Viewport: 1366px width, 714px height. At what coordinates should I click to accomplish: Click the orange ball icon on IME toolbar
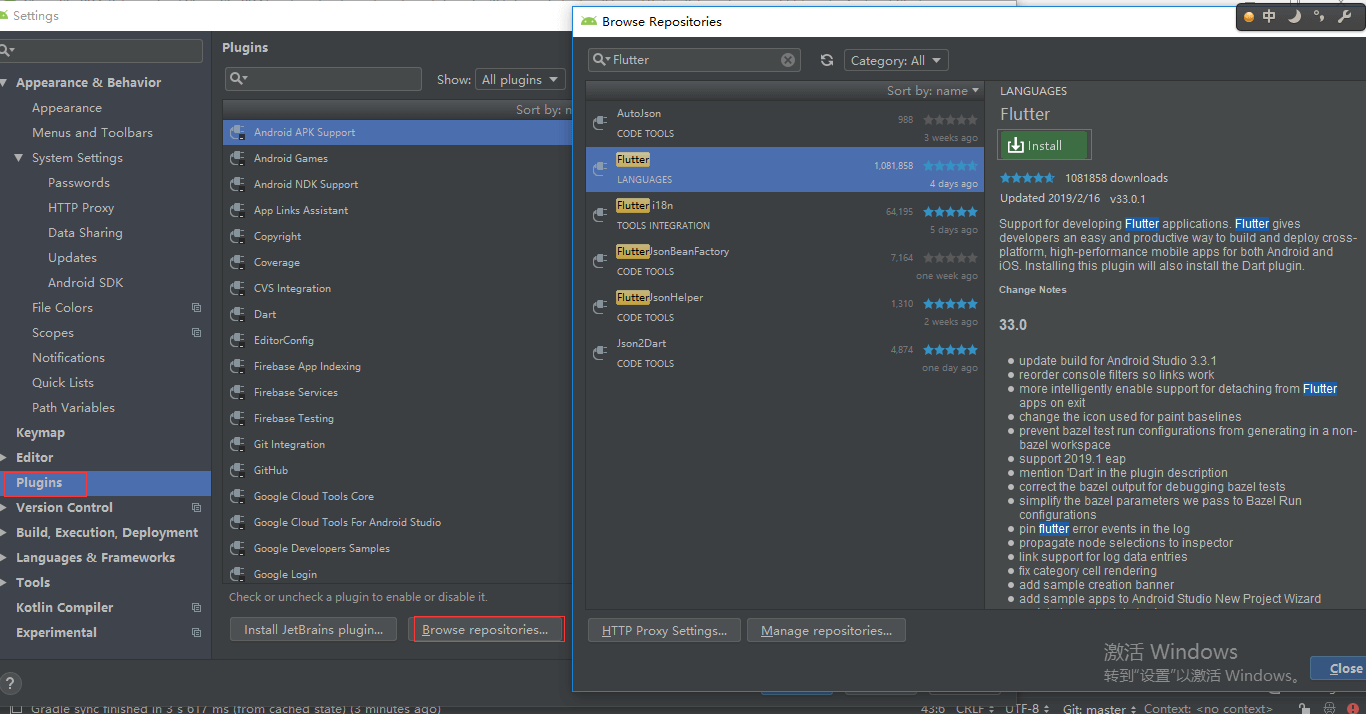1248,16
